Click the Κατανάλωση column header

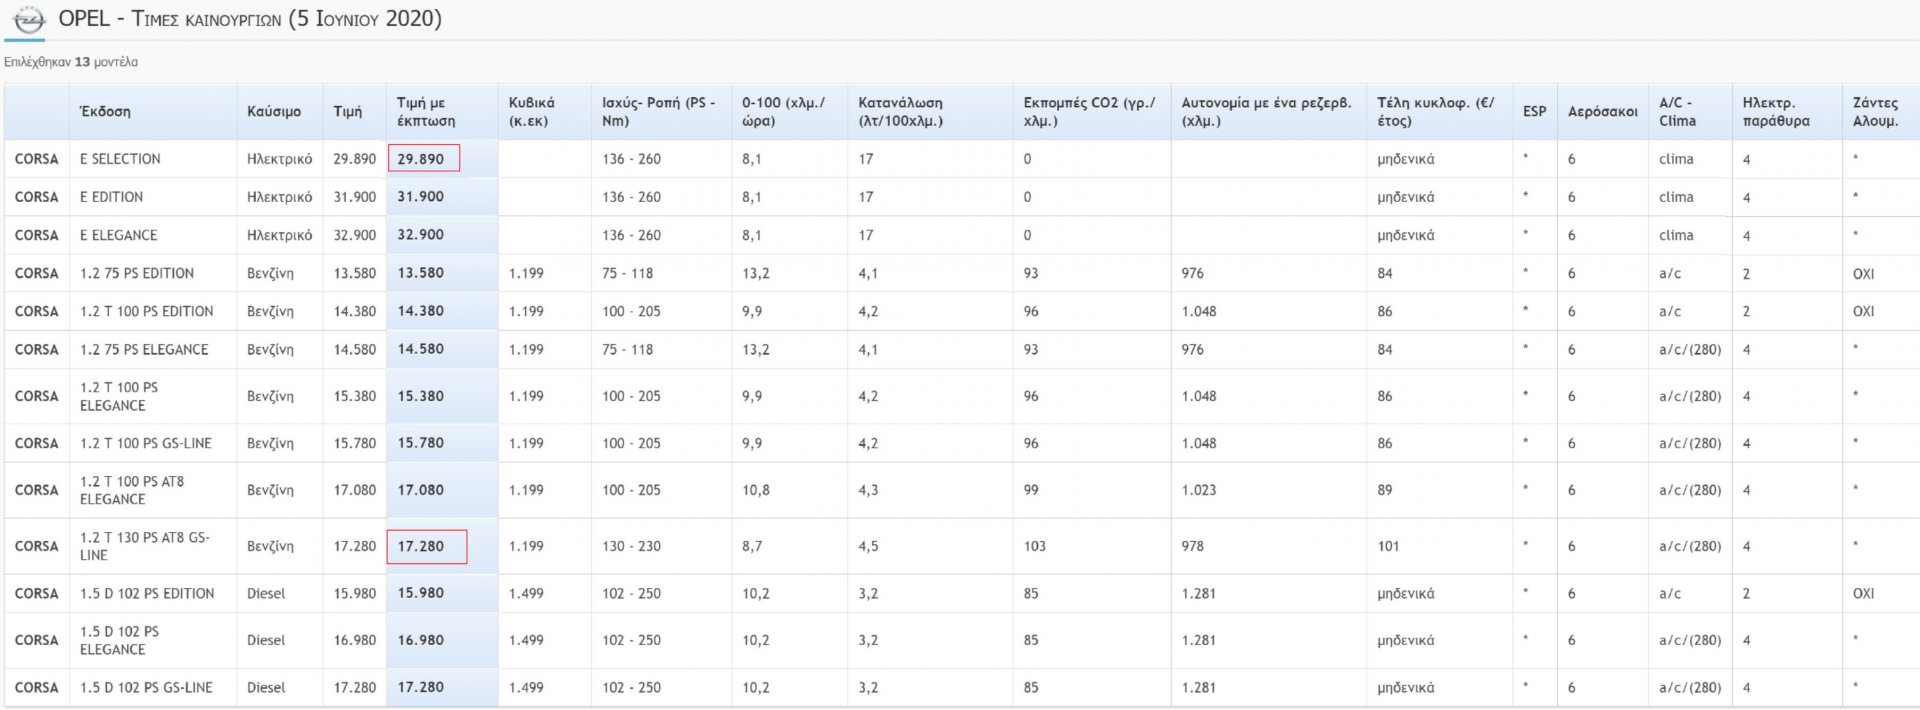[x=900, y=112]
